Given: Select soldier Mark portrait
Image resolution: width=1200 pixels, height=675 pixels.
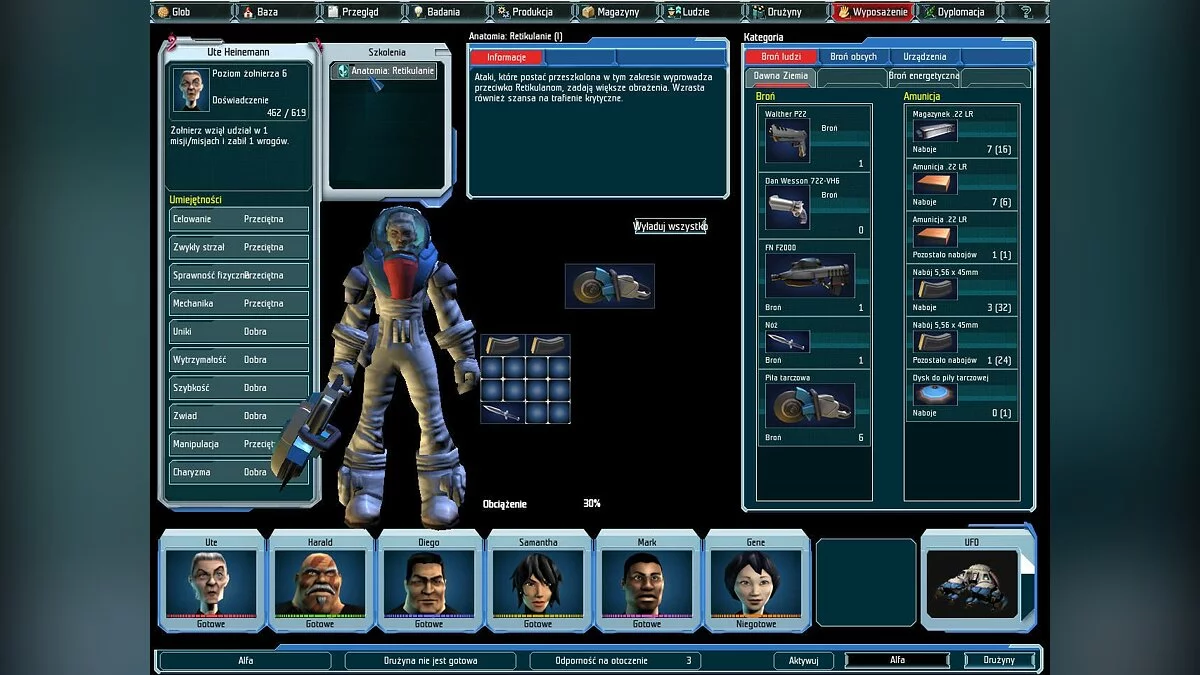Looking at the screenshot, I should (x=647, y=583).
